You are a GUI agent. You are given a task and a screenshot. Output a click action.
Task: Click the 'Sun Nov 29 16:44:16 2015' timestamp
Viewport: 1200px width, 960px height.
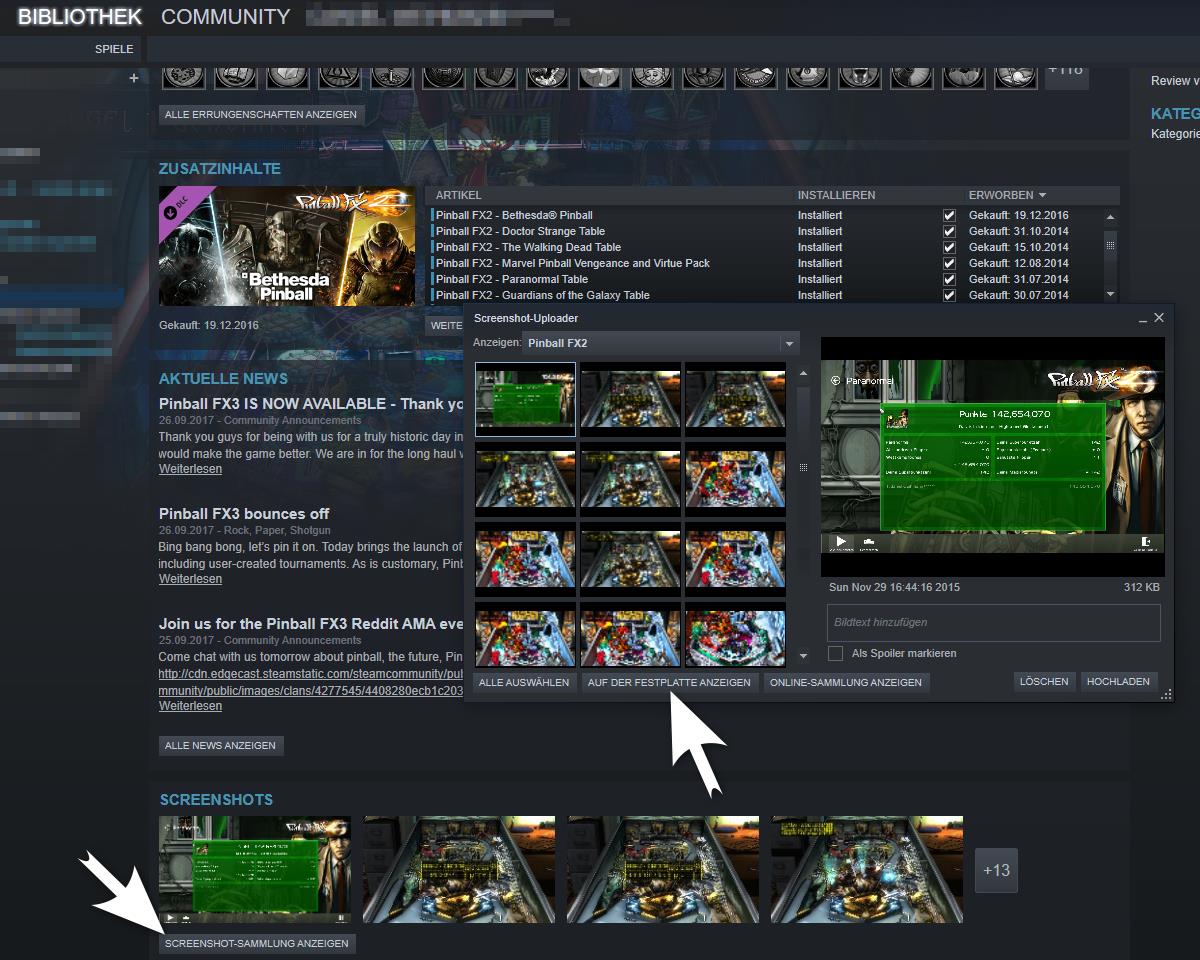894,588
